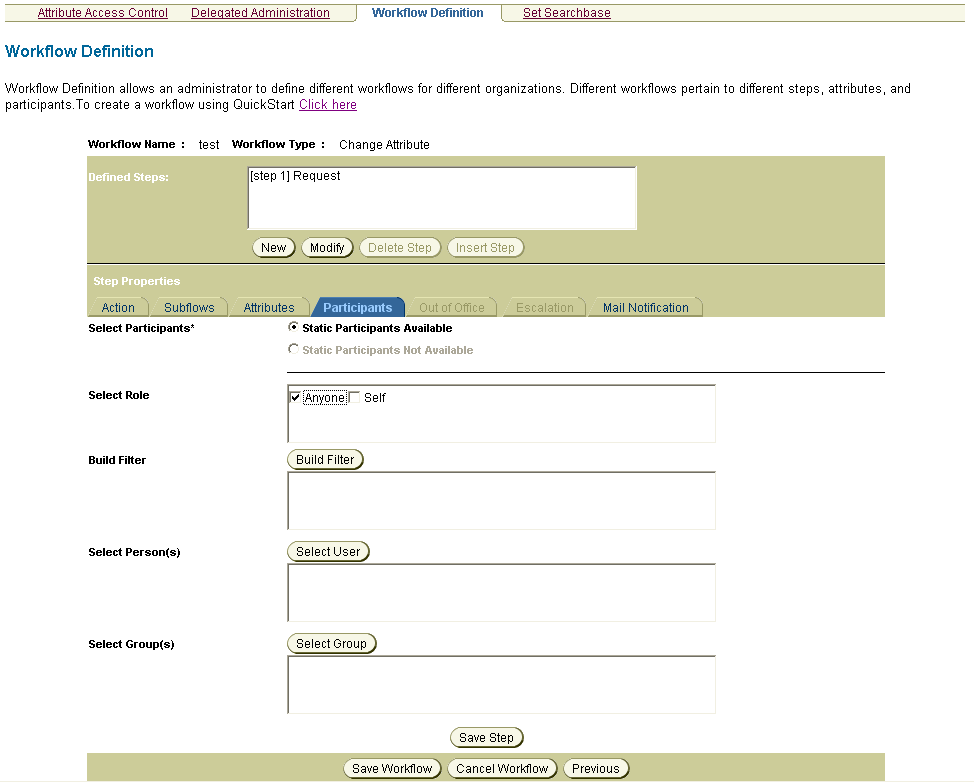
Task: Click inside the Build Filter text area
Action: coord(501,501)
